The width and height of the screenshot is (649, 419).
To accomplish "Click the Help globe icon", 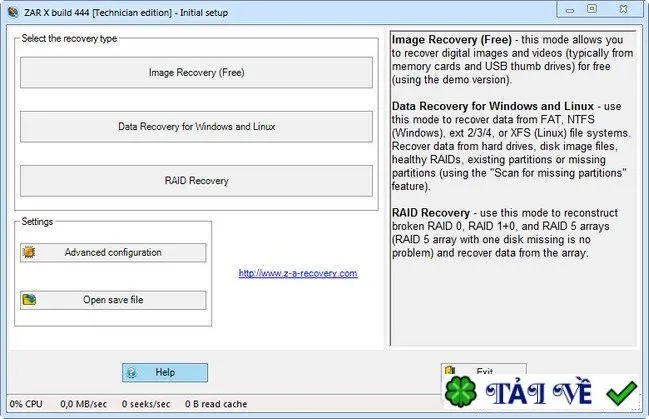I will pos(132,372).
